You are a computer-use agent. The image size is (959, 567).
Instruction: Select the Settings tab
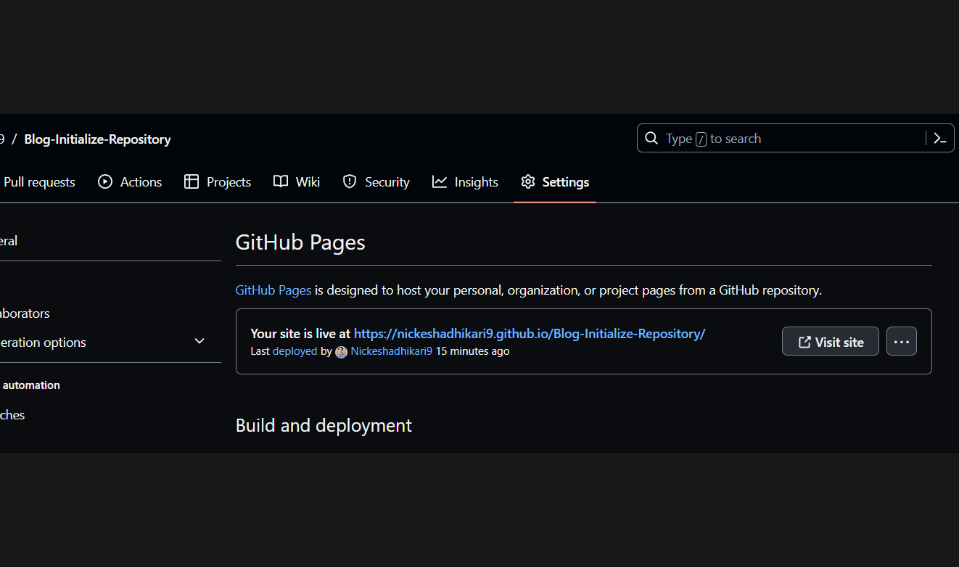coord(555,182)
